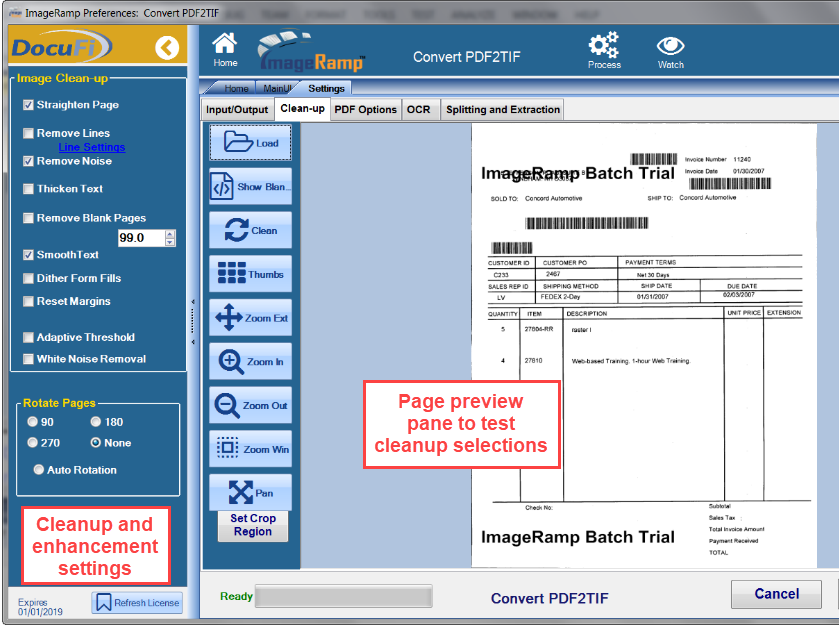Decrease blank page threshold with down arrow
839x625 pixels.
(x=170, y=242)
